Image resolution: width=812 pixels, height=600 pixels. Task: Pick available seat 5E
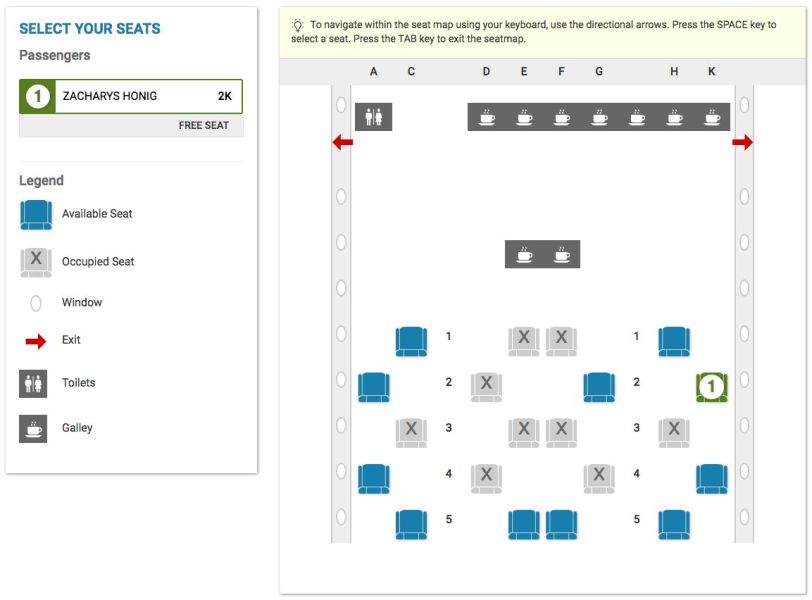coord(524,525)
